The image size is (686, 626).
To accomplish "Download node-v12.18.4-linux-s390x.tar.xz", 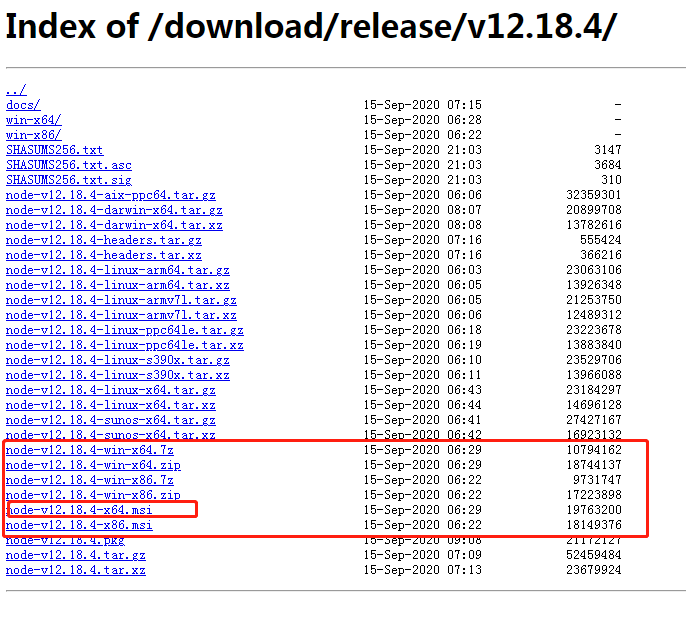I will 117,375.
